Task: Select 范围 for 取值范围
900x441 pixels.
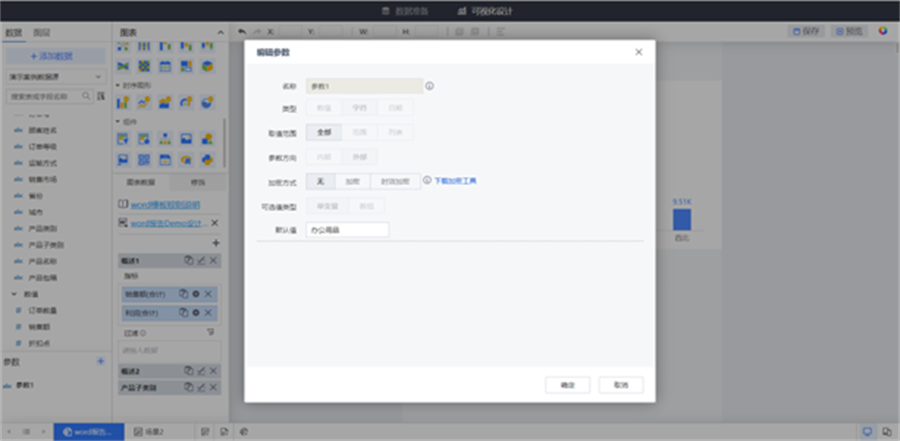Action: click(x=360, y=133)
